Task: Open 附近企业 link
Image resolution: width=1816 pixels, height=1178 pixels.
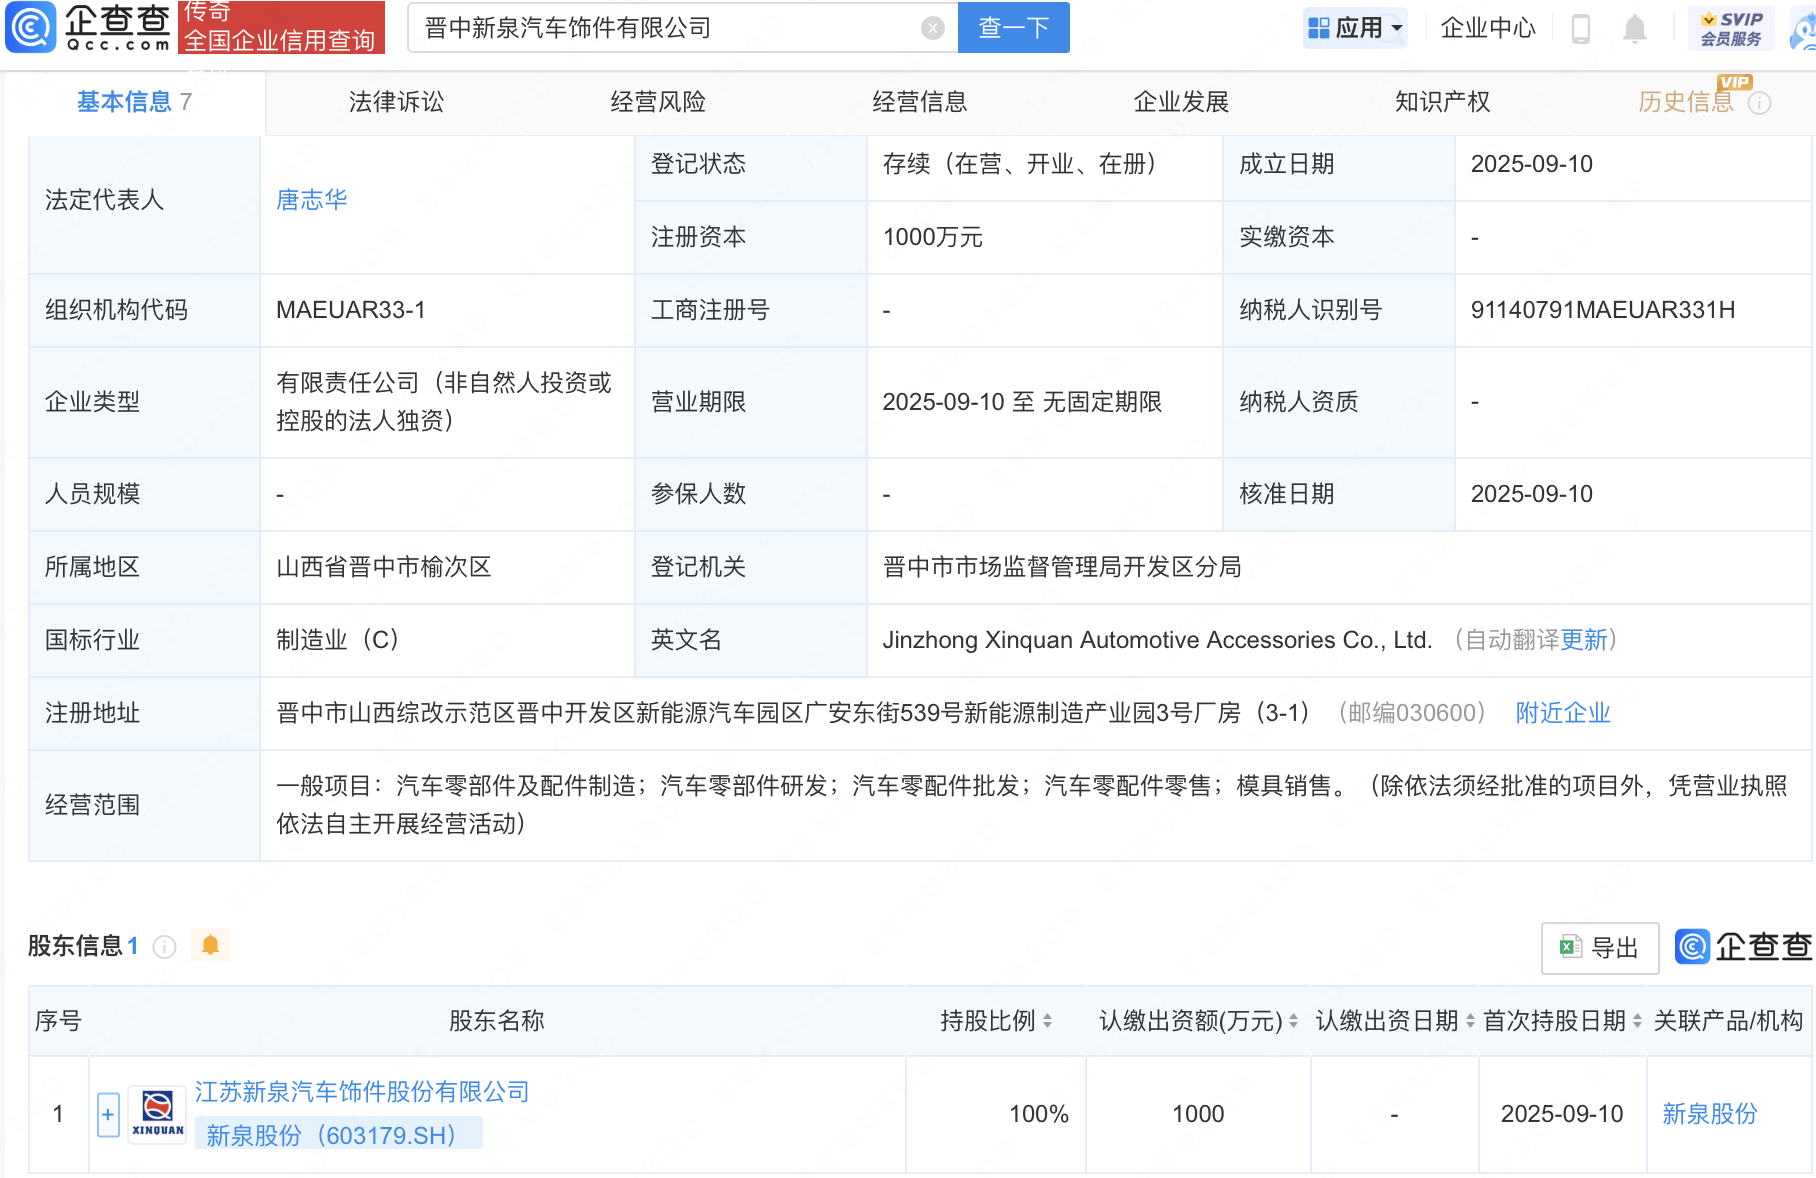Action: (x=1563, y=713)
